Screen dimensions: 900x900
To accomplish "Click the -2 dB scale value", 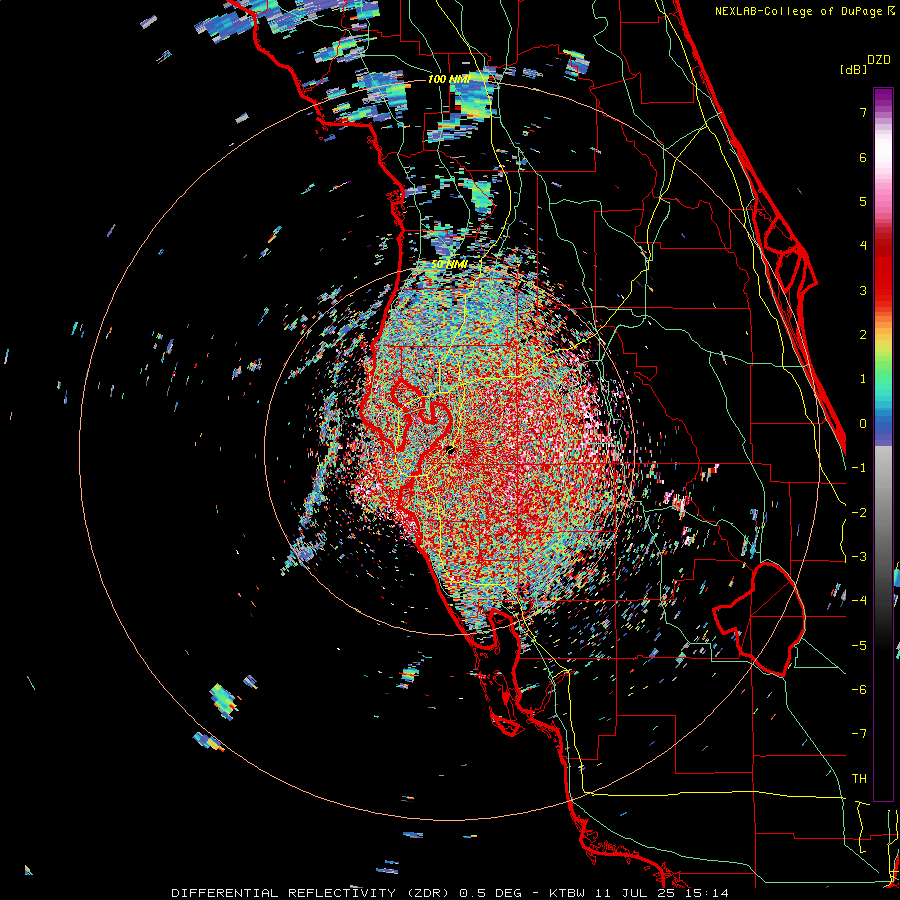I will (x=859, y=513).
